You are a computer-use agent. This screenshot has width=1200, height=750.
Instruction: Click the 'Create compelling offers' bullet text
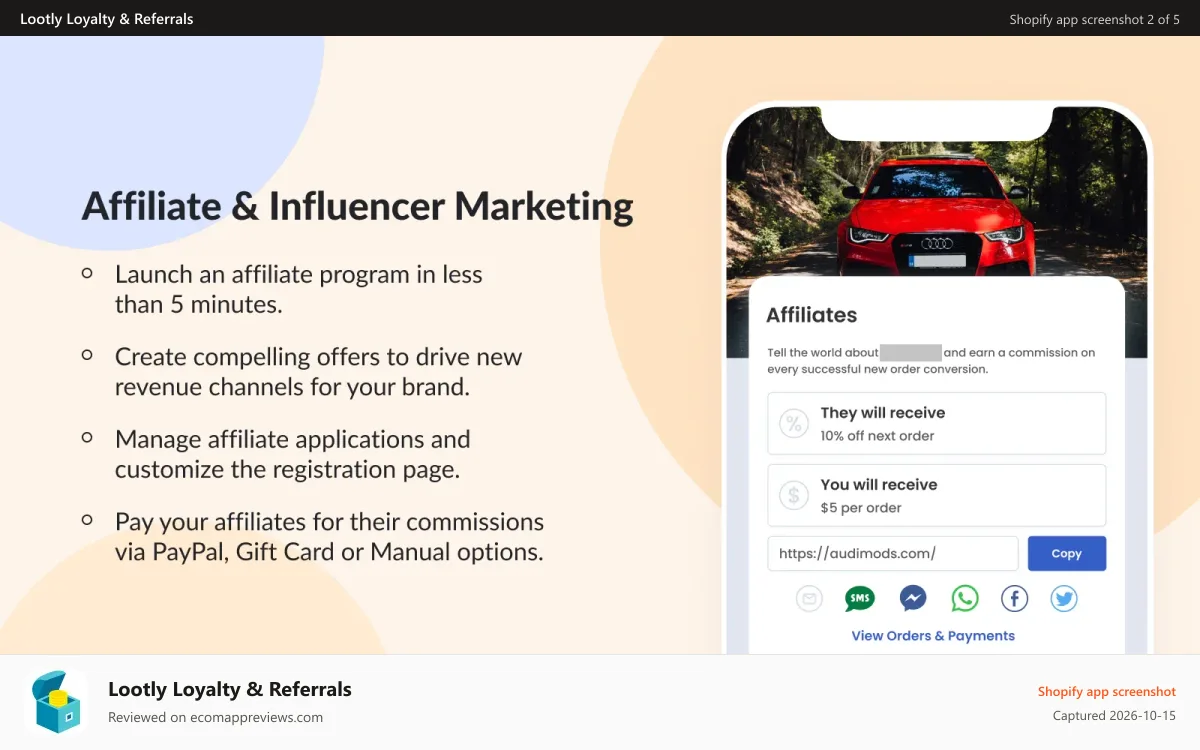tap(319, 371)
